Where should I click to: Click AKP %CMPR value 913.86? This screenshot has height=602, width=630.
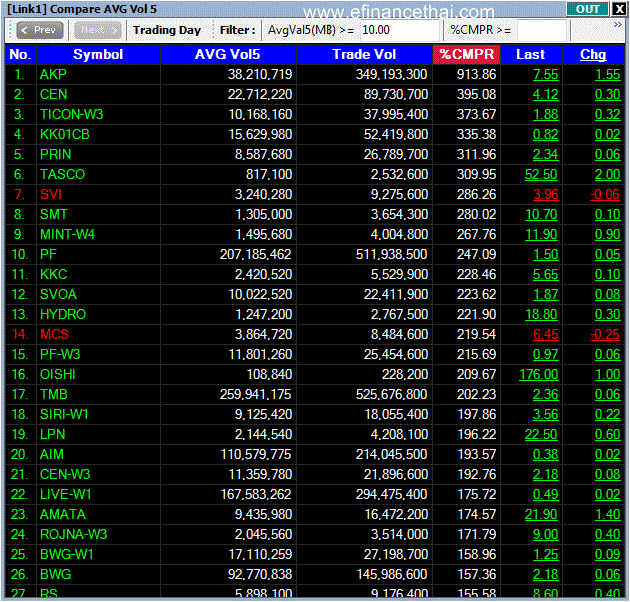click(x=477, y=74)
